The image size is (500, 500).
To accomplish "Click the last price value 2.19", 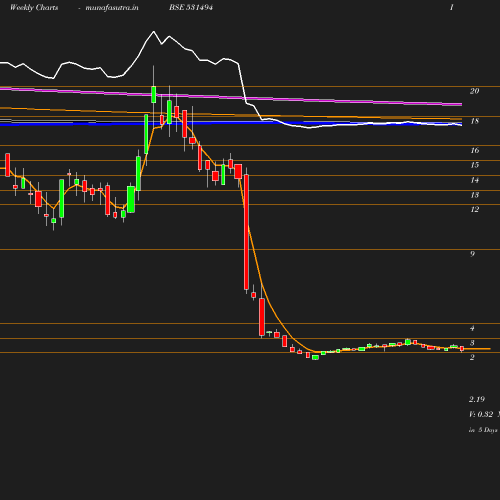I will (x=477, y=399).
